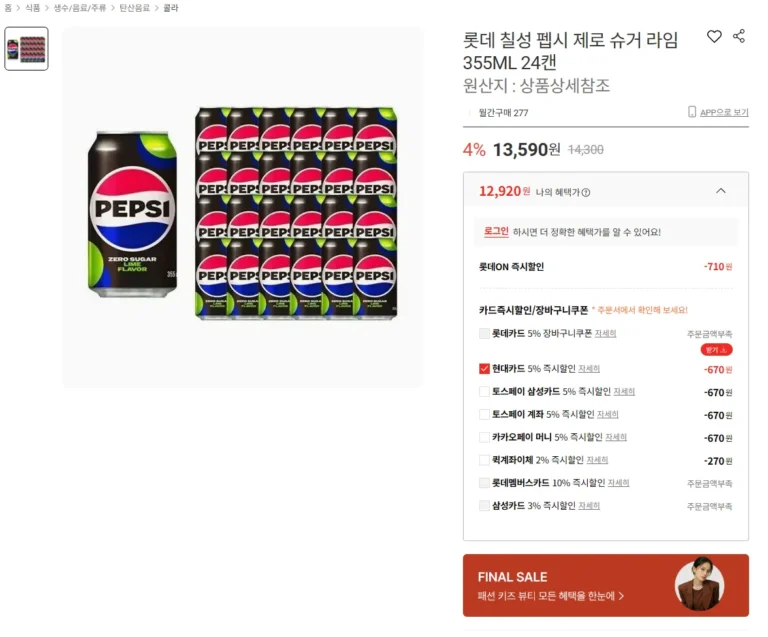Open the FINAL SALE banner
This screenshot has height=637, width=768.
coord(605,585)
